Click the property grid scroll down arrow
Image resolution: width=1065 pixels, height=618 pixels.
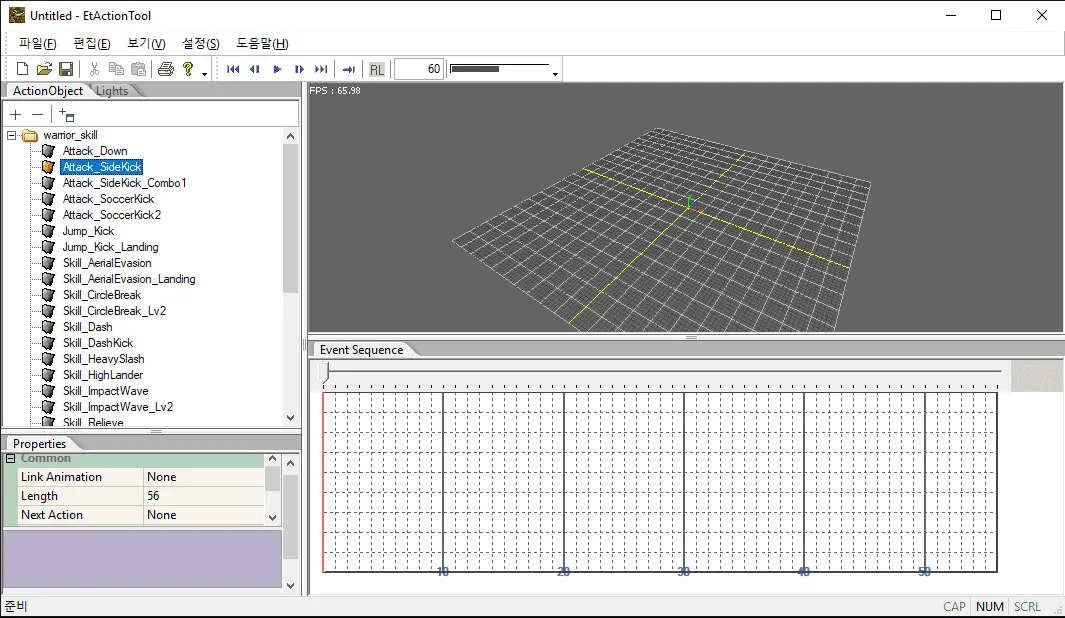pos(272,517)
